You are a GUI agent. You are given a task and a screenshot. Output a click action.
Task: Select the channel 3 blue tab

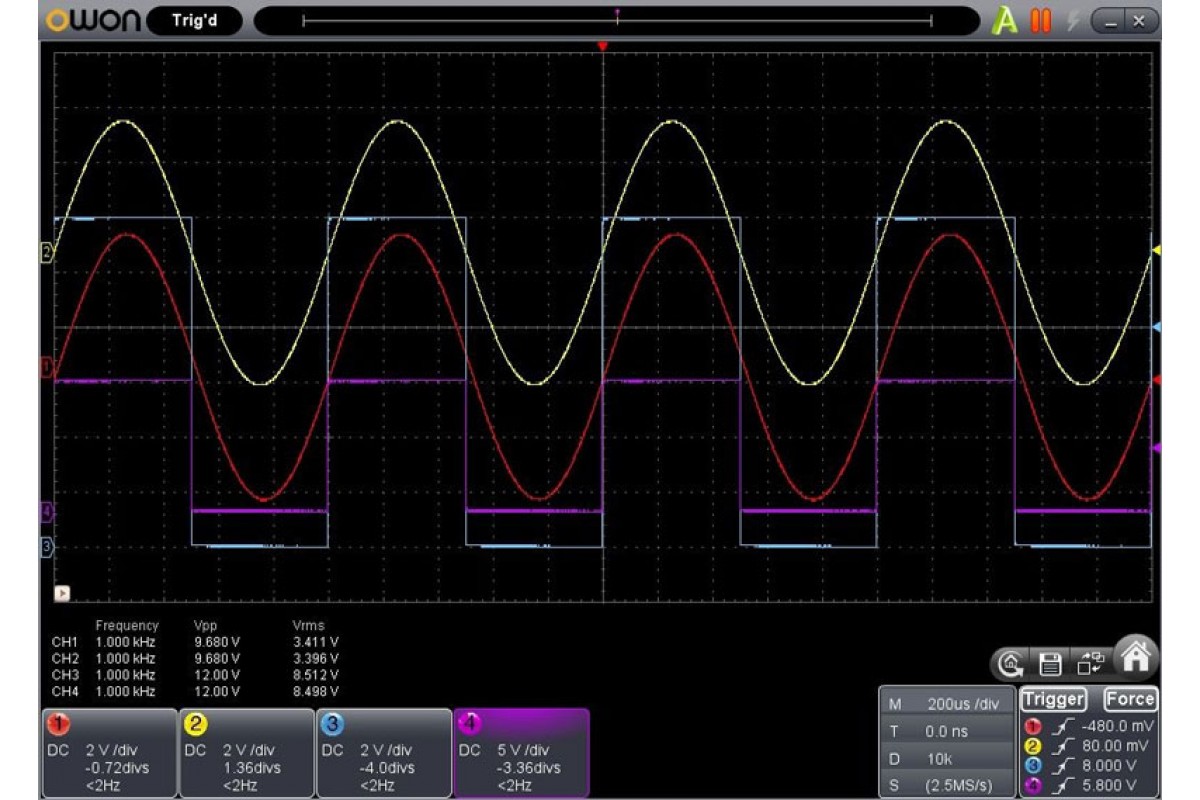coord(383,752)
